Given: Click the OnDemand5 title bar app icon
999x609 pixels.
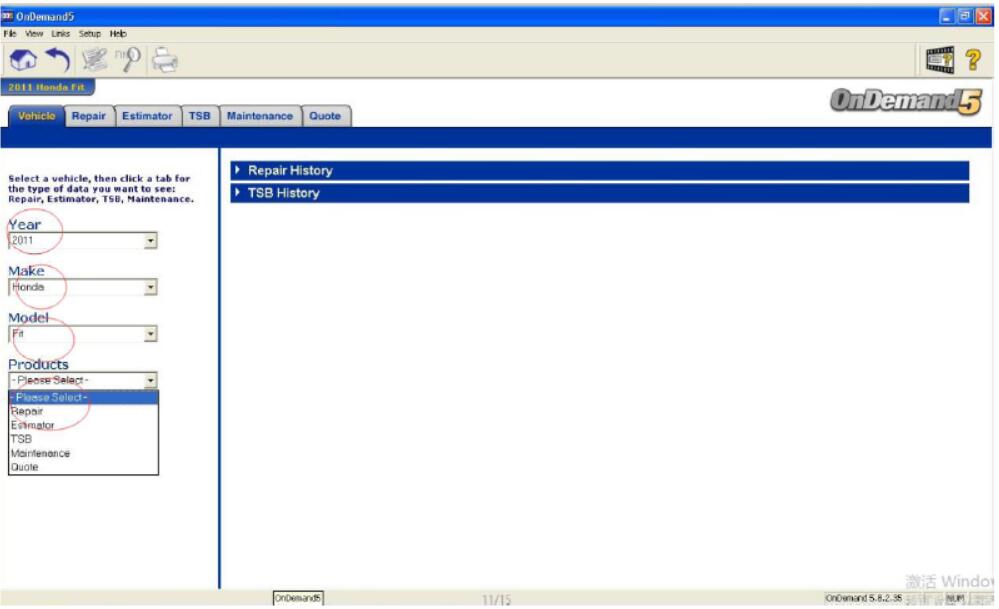Looking at the screenshot, I should coord(8,16).
